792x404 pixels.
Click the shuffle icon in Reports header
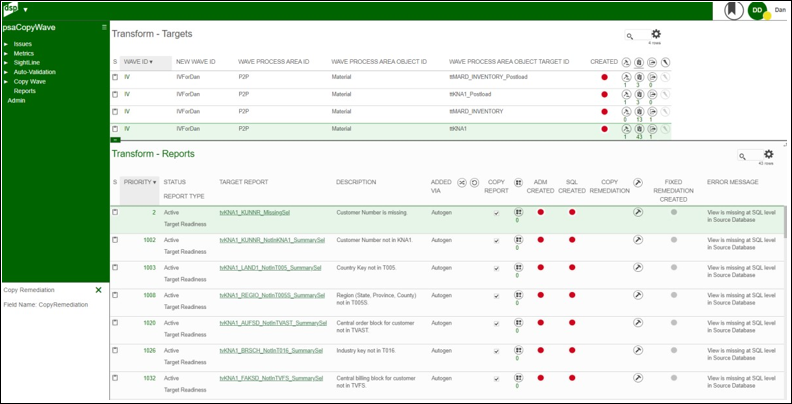462,183
